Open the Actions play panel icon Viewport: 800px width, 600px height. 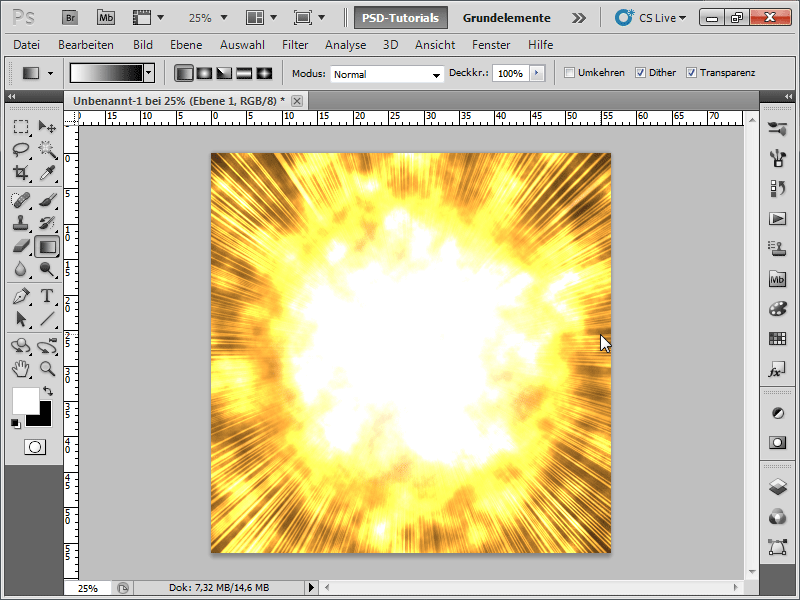click(777, 219)
